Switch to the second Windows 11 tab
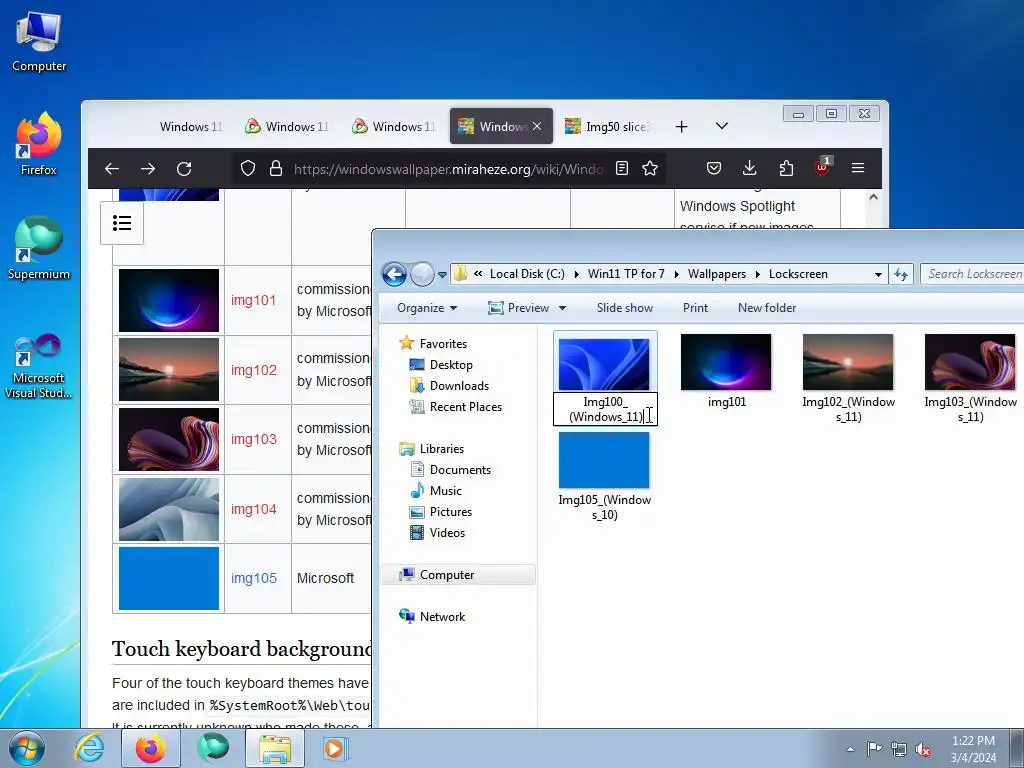Screen dimensions: 1024x768 pos(286,127)
